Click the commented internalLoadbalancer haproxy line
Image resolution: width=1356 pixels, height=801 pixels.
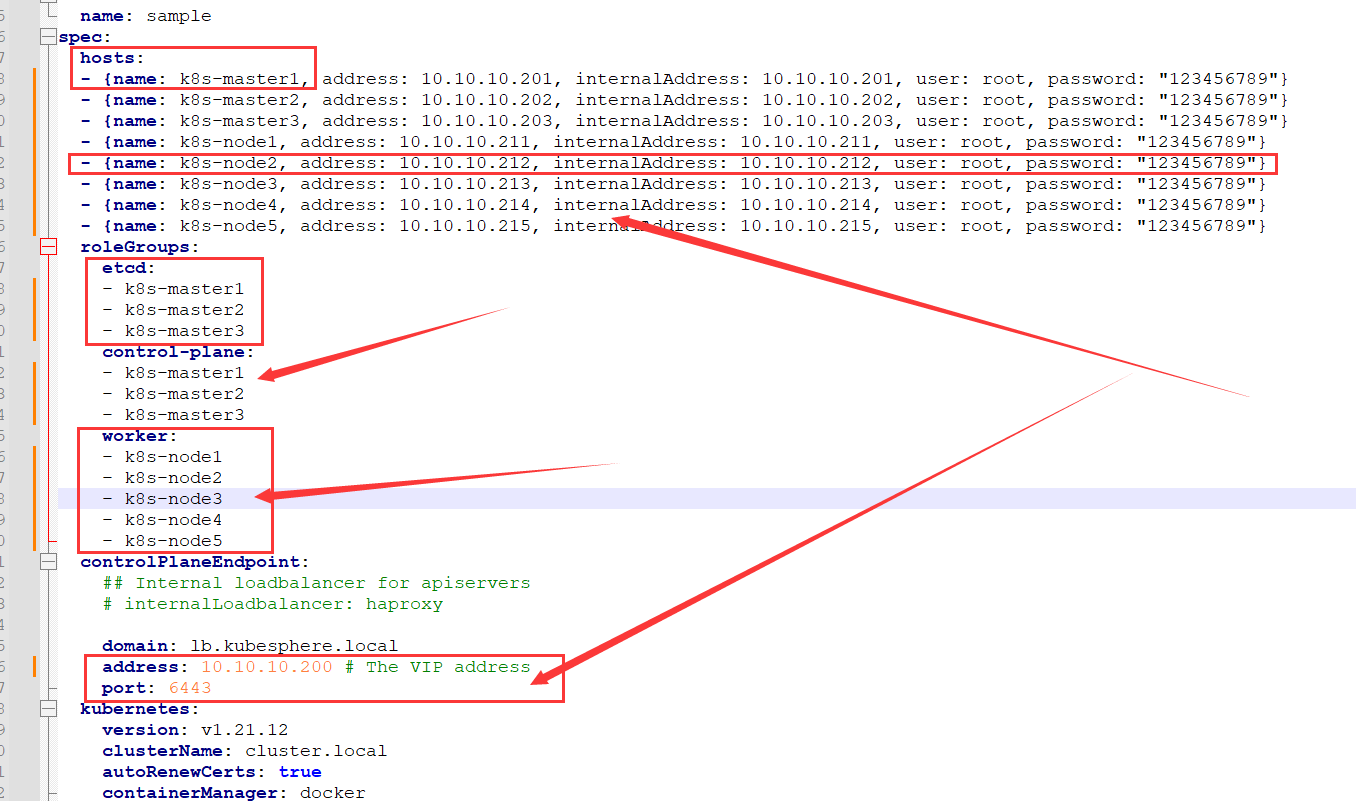(x=272, y=603)
